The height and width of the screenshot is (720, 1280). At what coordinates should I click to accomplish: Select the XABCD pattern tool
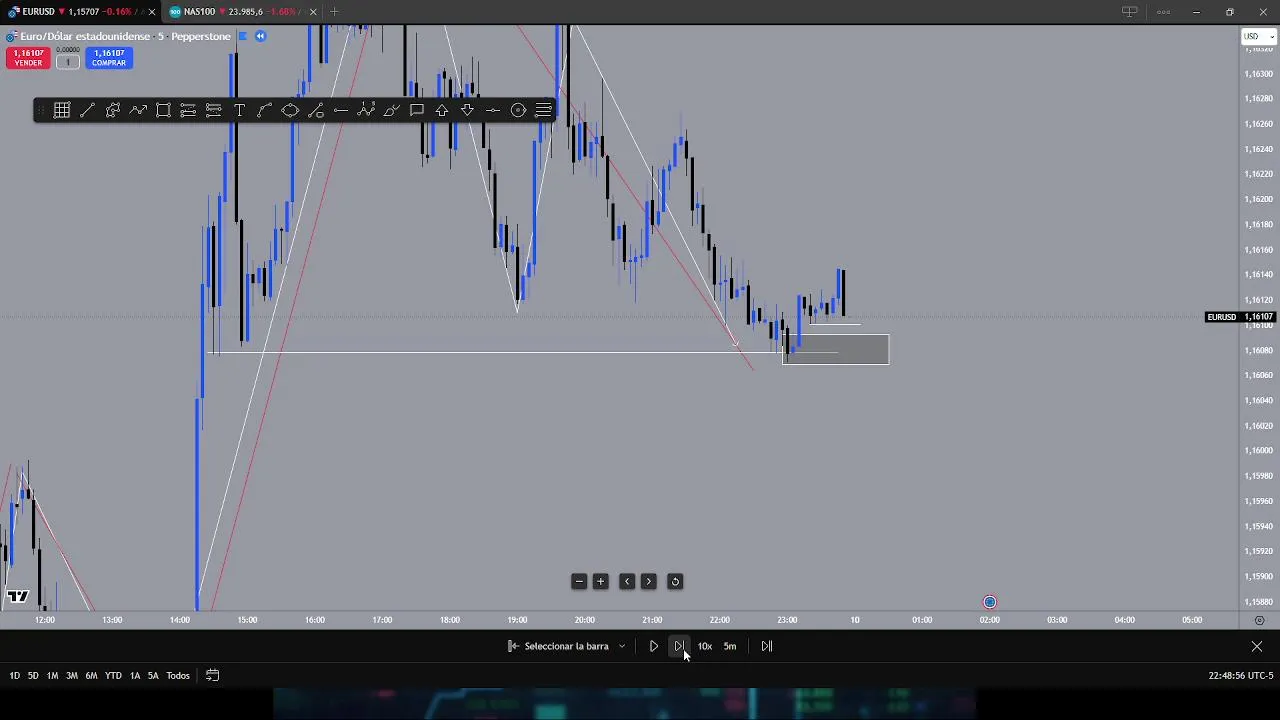point(366,110)
